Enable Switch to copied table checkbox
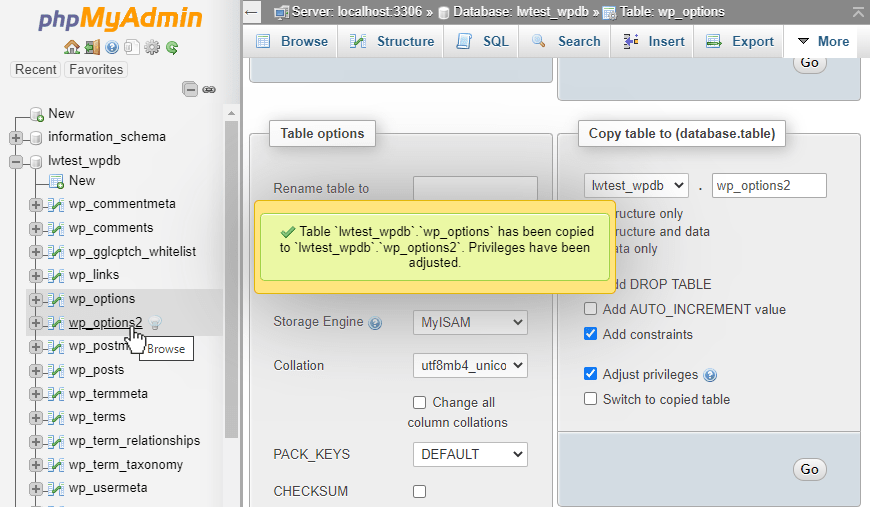 coord(590,399)
